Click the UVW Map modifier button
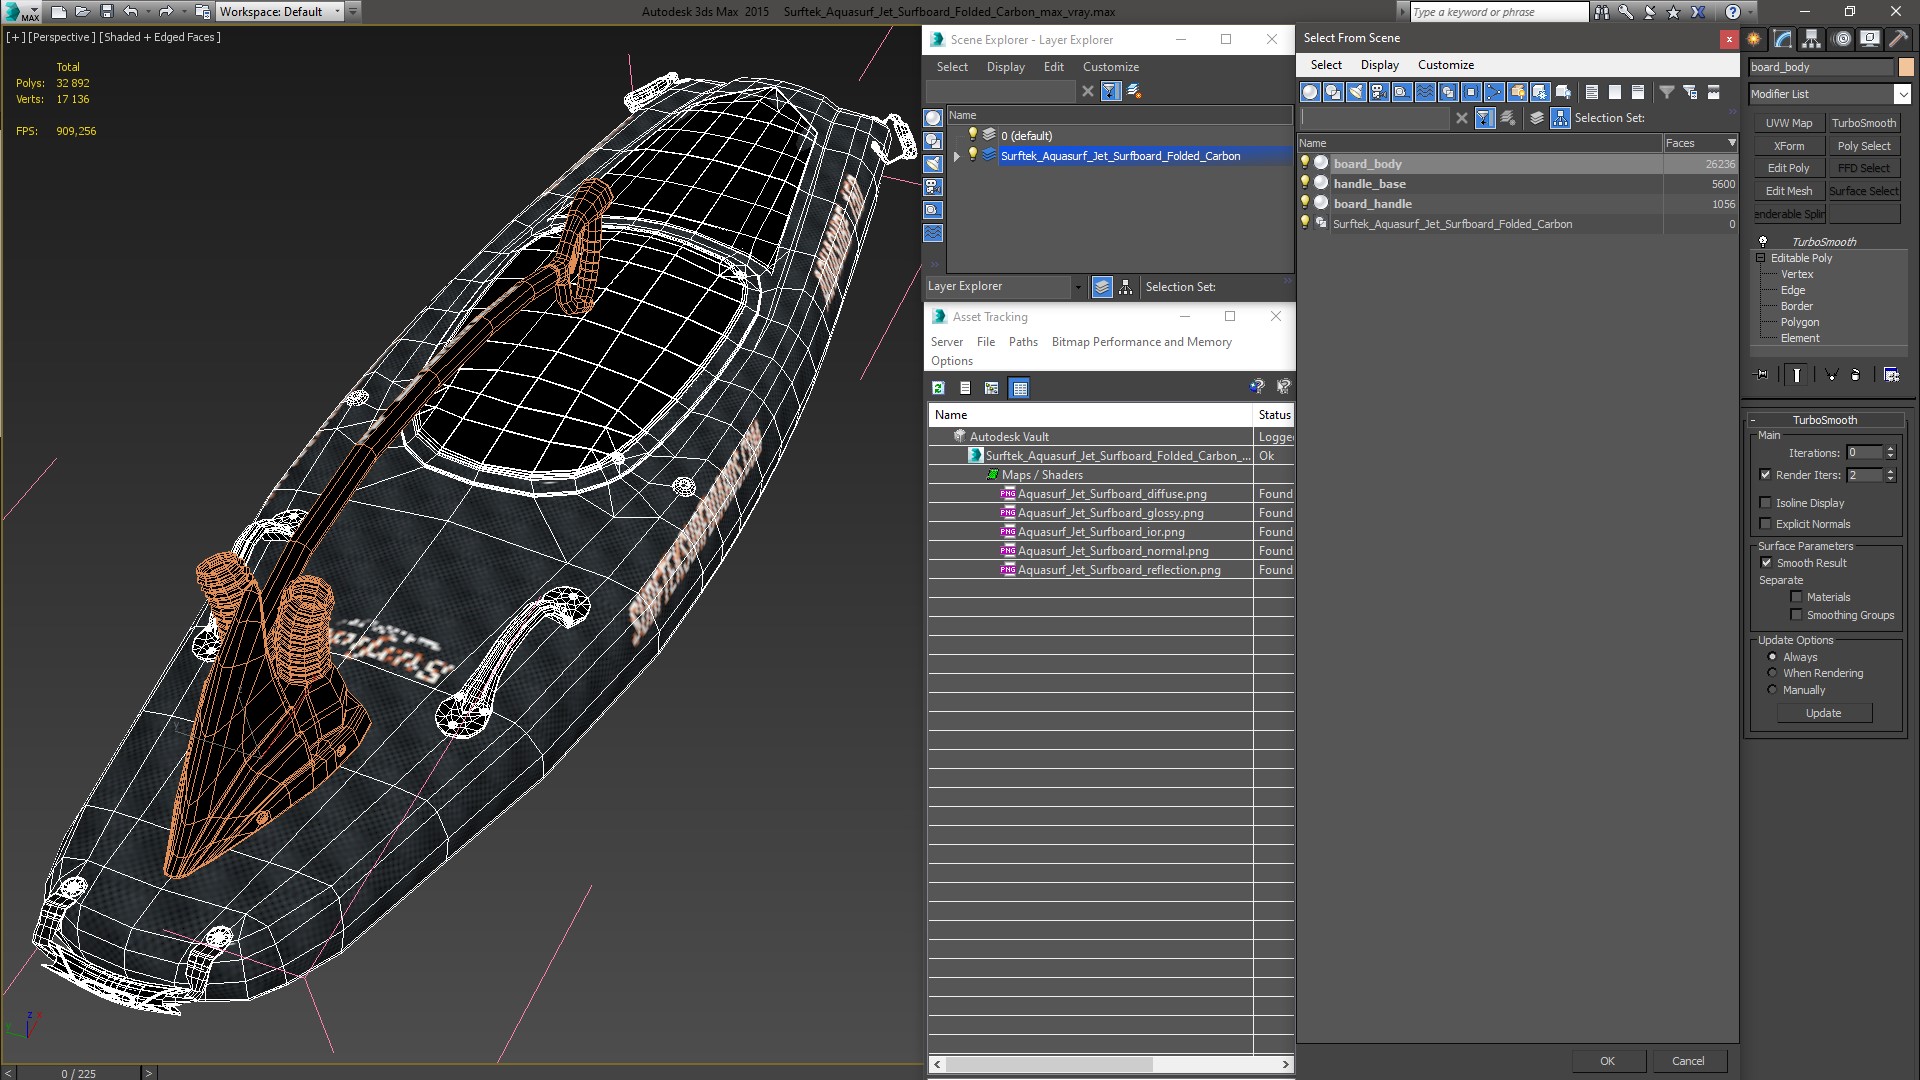 pyautogui.click(x=1789, y=123)
